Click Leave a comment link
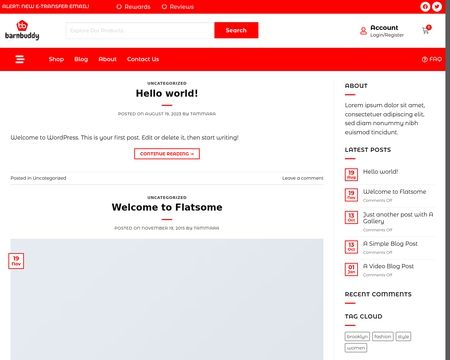This screenshot has width=450, height=360. tap(303, 178)
